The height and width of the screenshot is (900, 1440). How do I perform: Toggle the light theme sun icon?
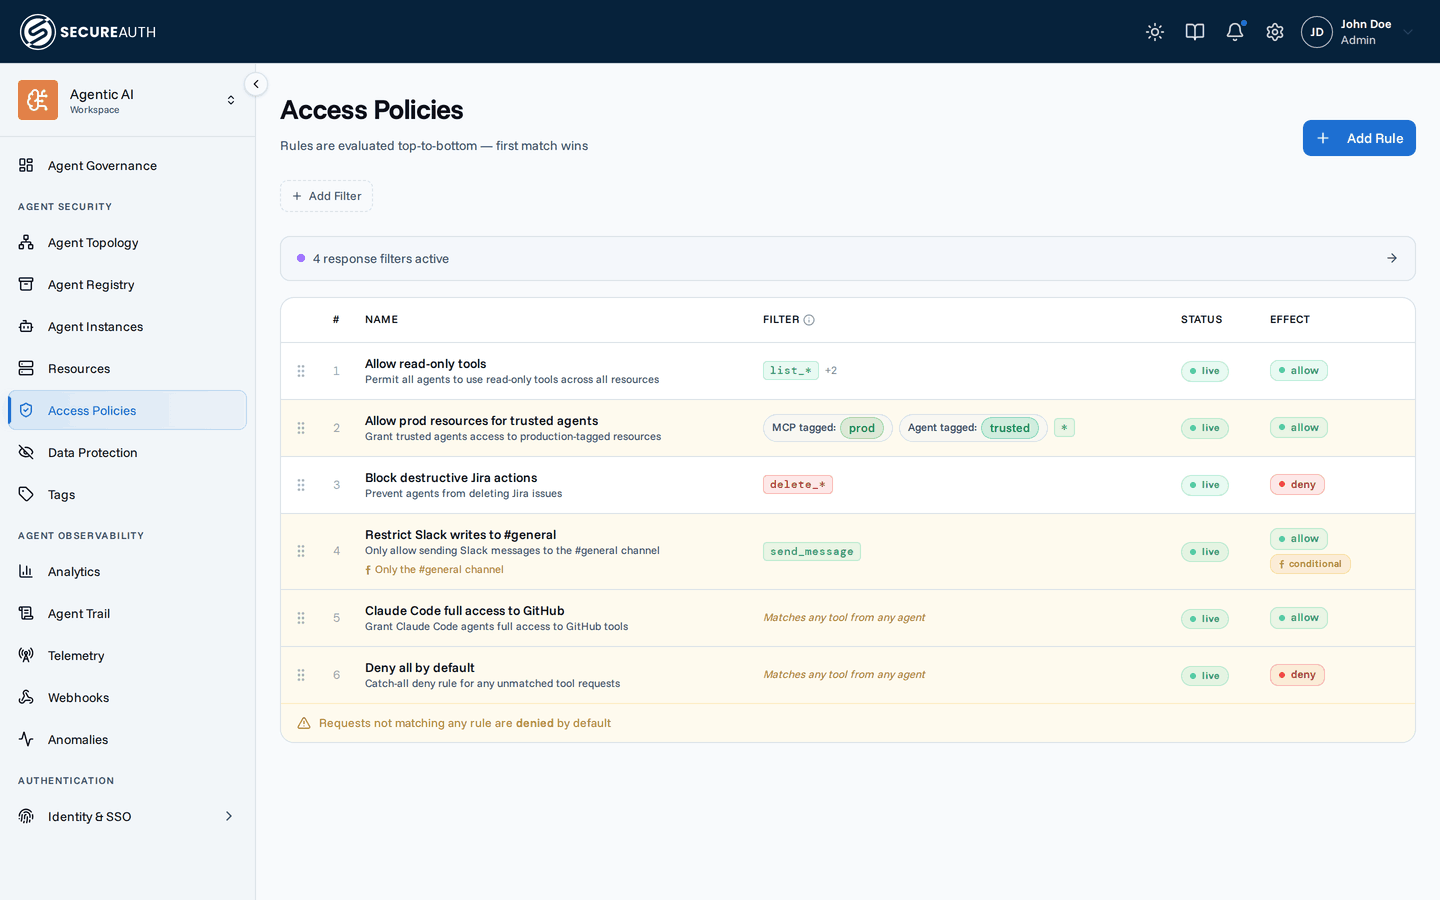(x=1155, y=32)
